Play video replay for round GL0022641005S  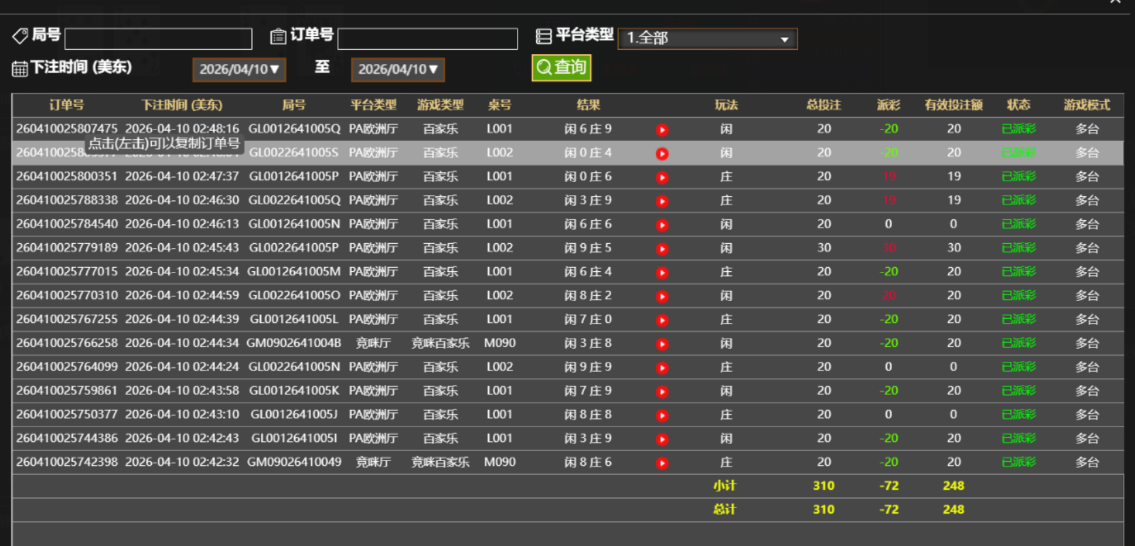[x=662, y=154]
